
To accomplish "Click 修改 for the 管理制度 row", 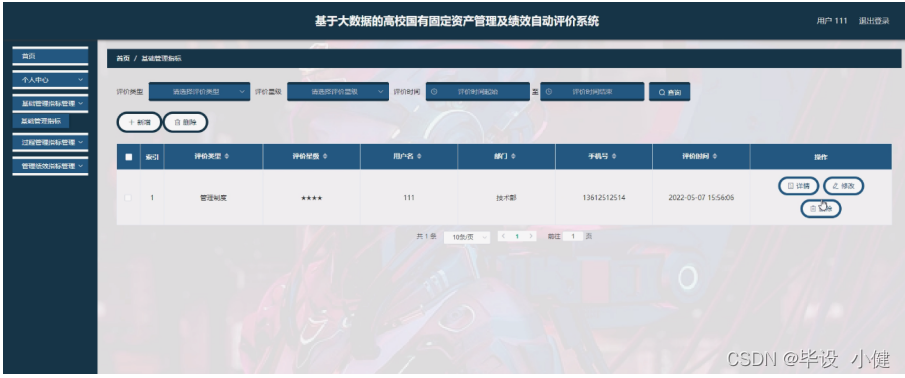I will tap(843, 186).
